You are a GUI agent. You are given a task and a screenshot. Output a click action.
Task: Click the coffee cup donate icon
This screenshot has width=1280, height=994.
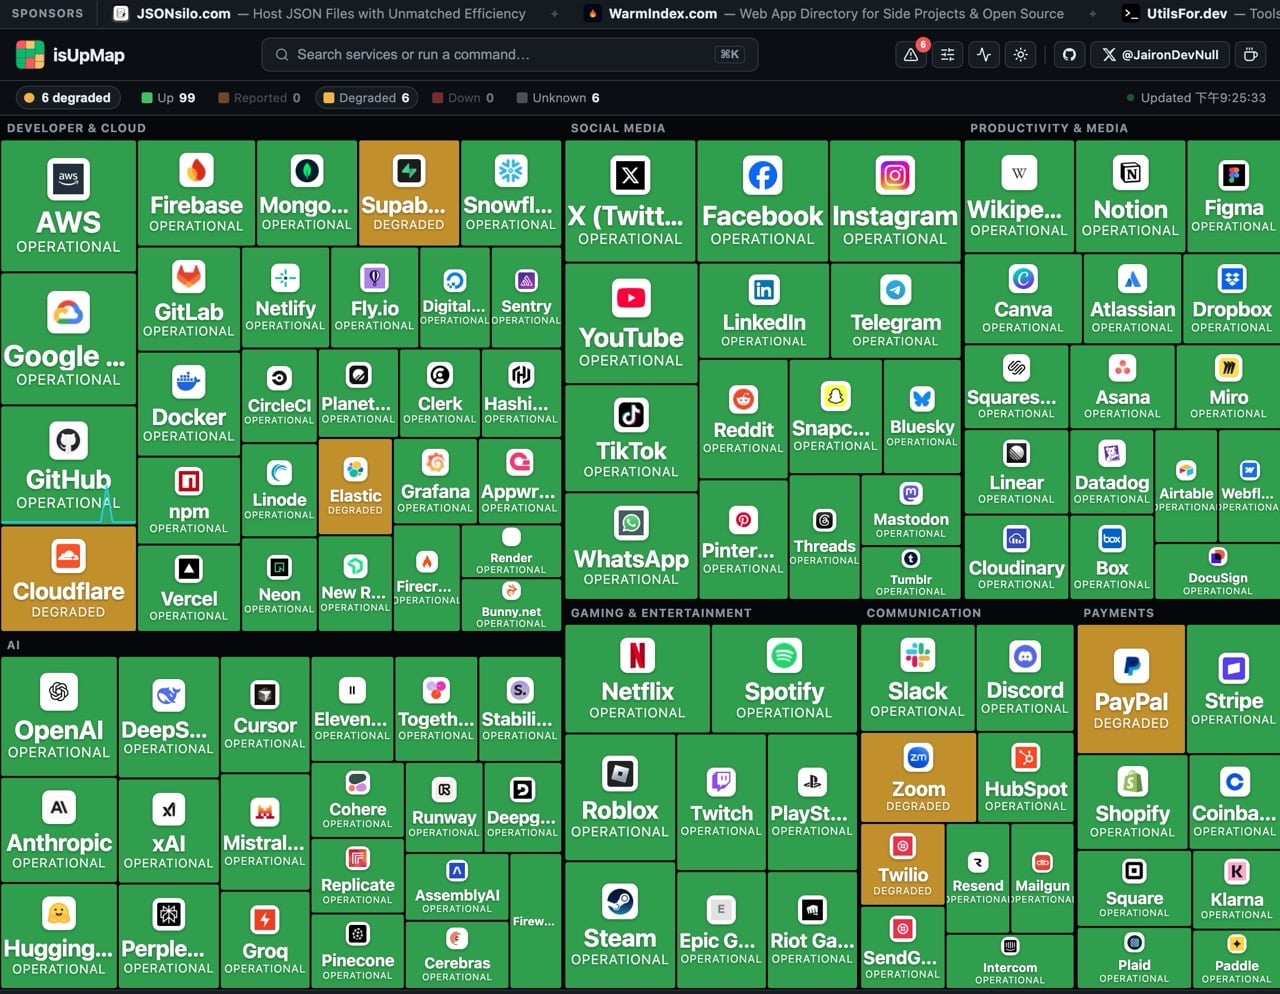1250,55
